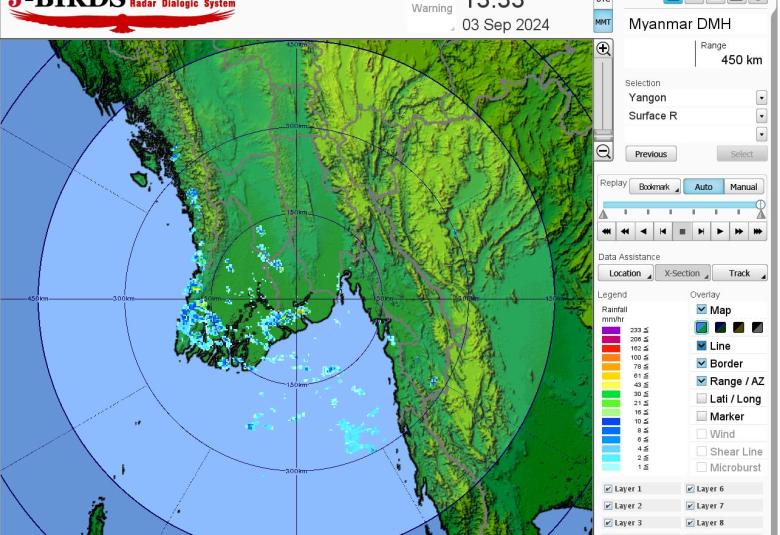This screenshot has width=780, height=535.
Task: Uncheck the Border overlay checkbox
Action: pos(702,364)
